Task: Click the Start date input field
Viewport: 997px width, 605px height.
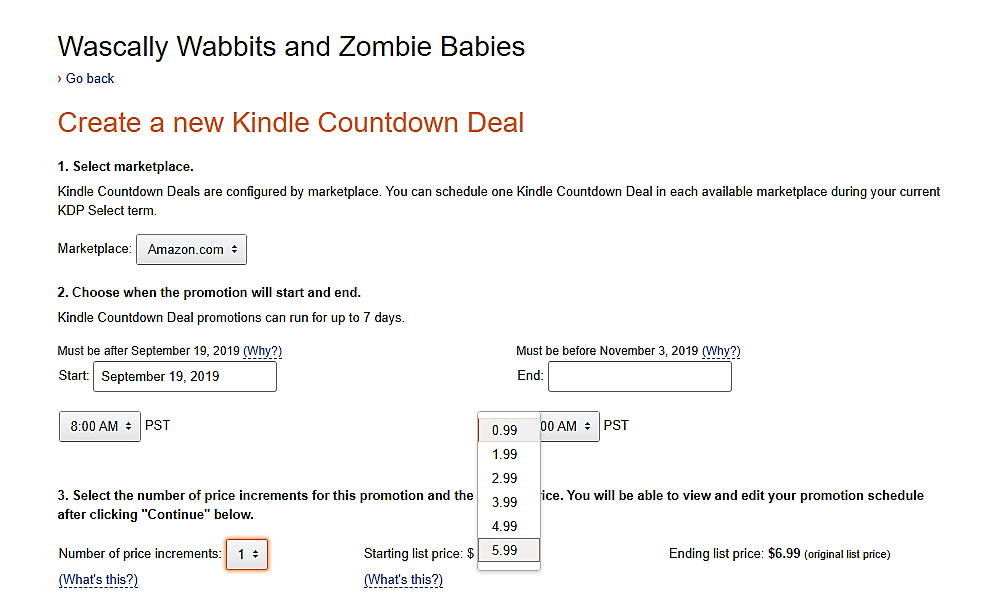Action: (x=185, y=377)
